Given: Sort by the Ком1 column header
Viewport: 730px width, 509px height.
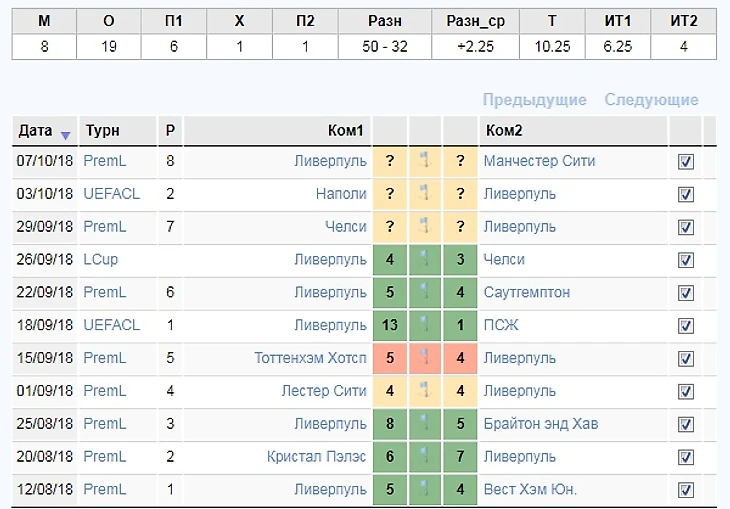Looking at the screenshot, I should [345, 131].
